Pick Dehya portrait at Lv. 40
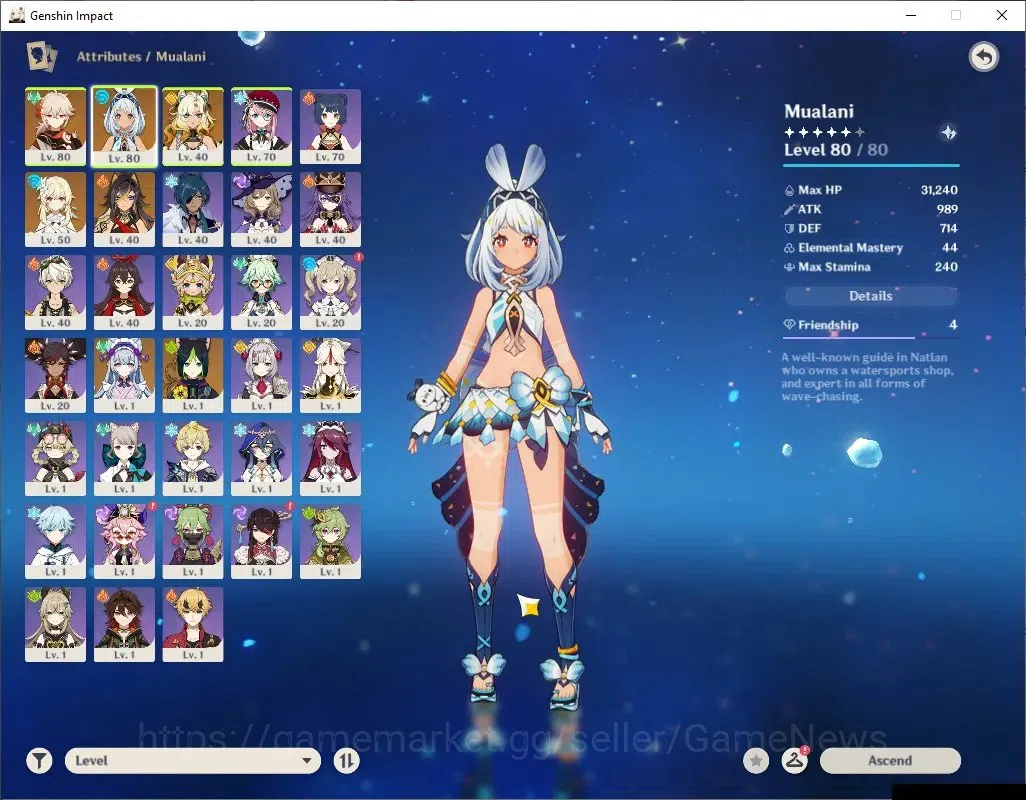This screenshot has height=800, width=1026. pyautogui.click(x=124, y=209)
